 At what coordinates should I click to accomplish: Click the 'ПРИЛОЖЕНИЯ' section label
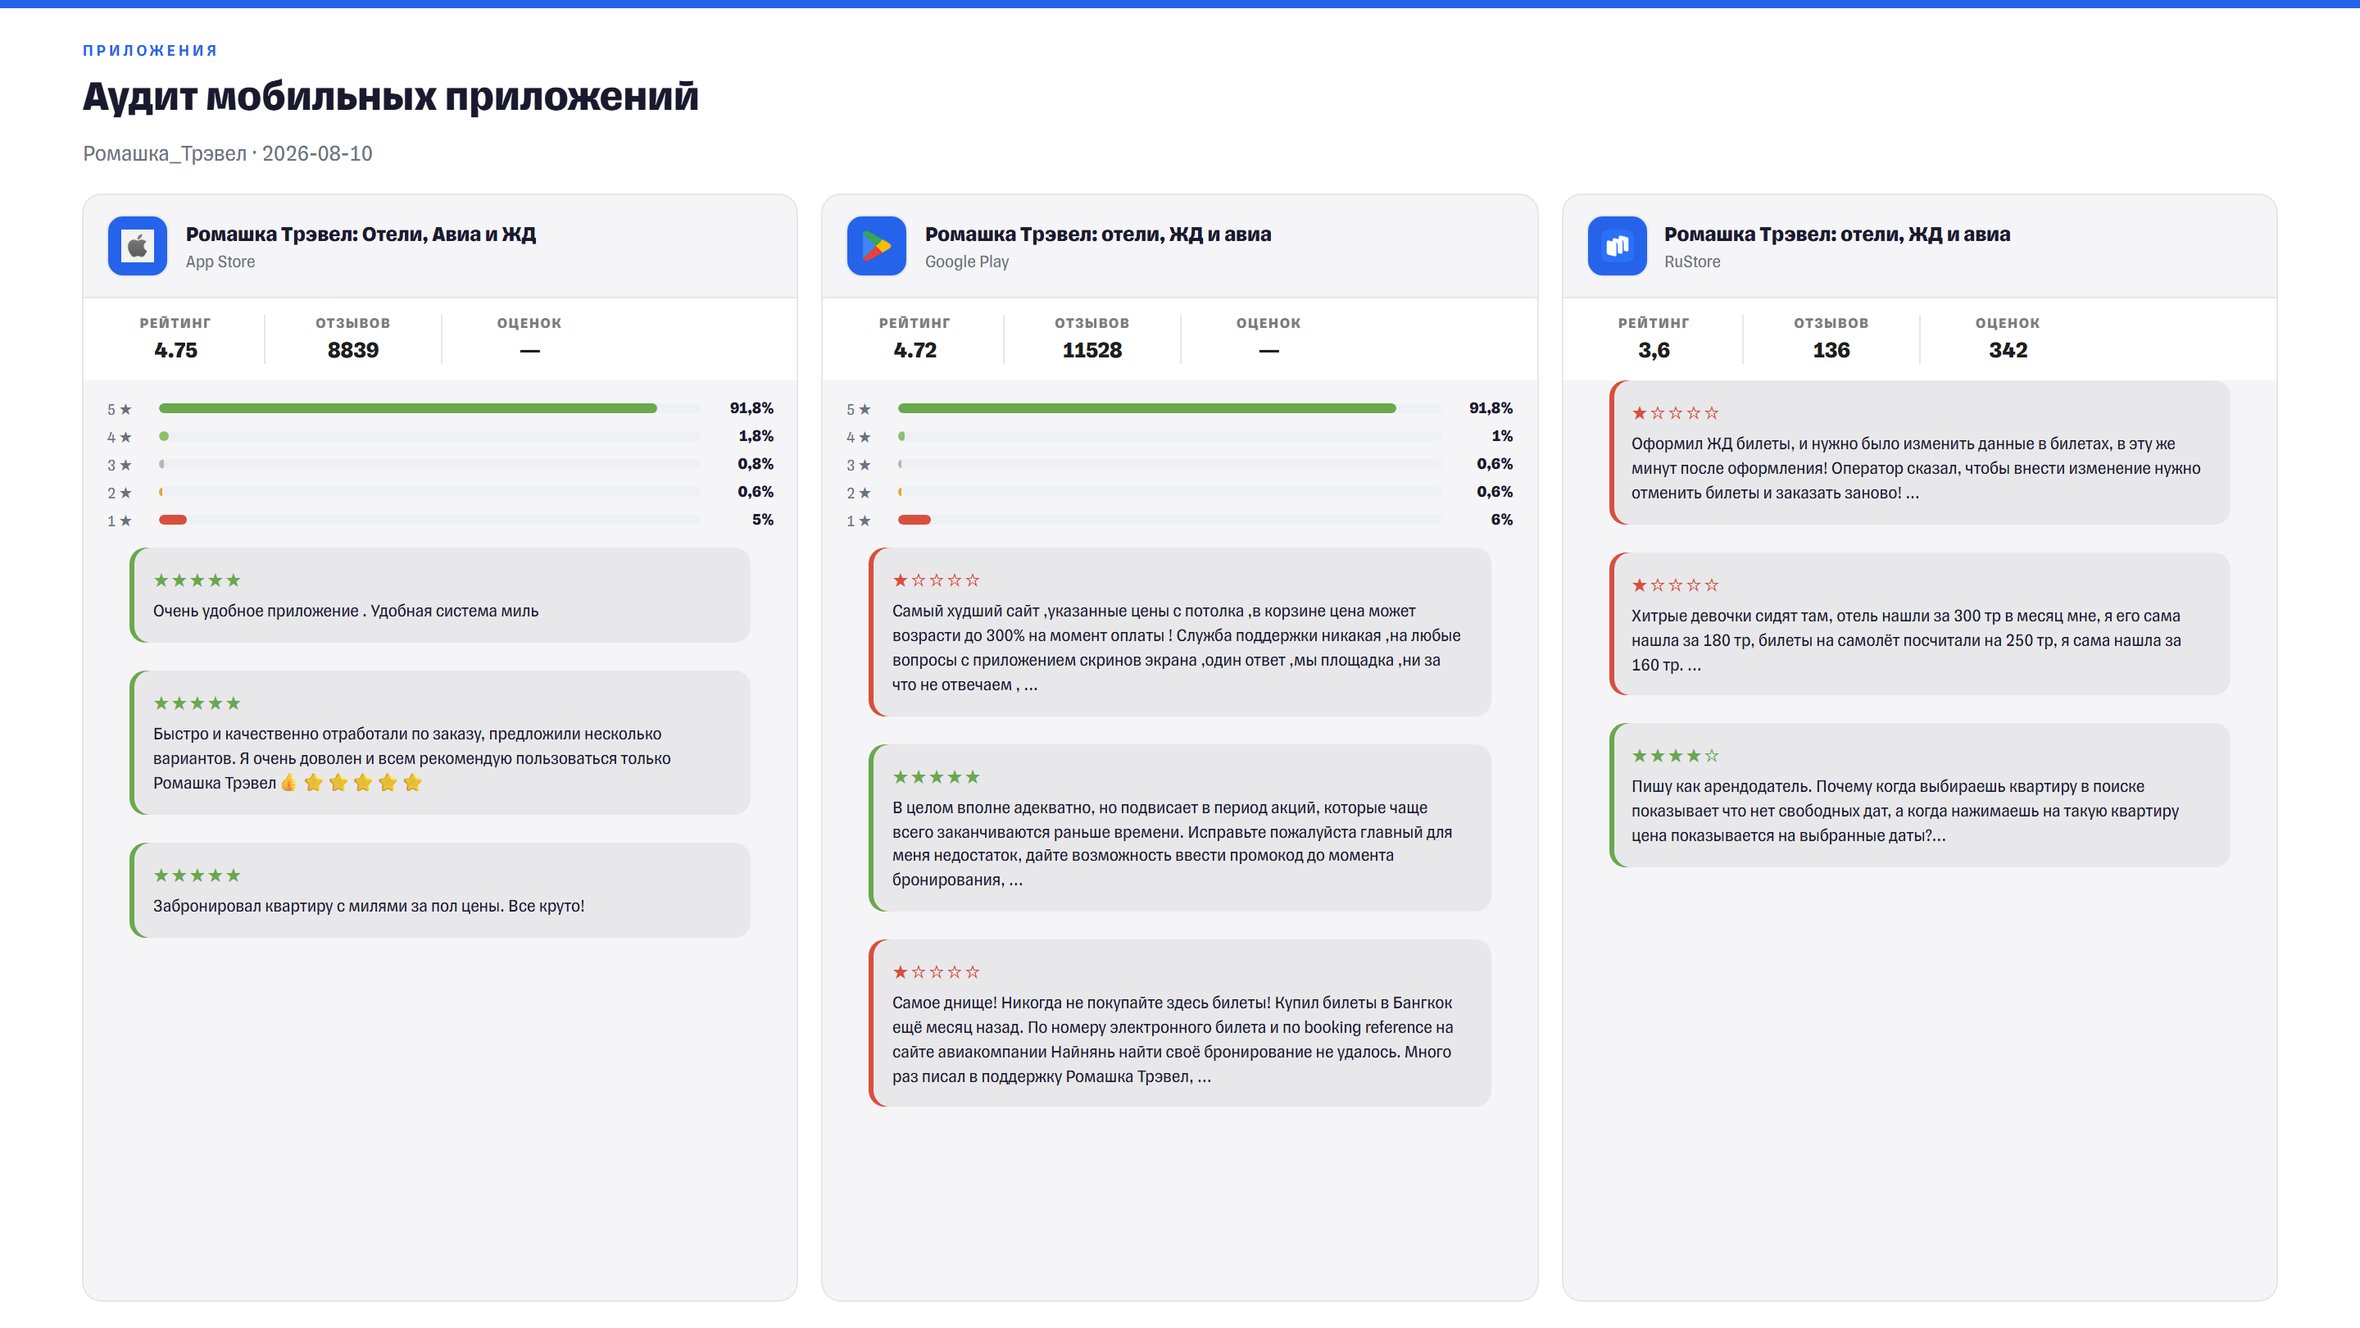(150, 50)
